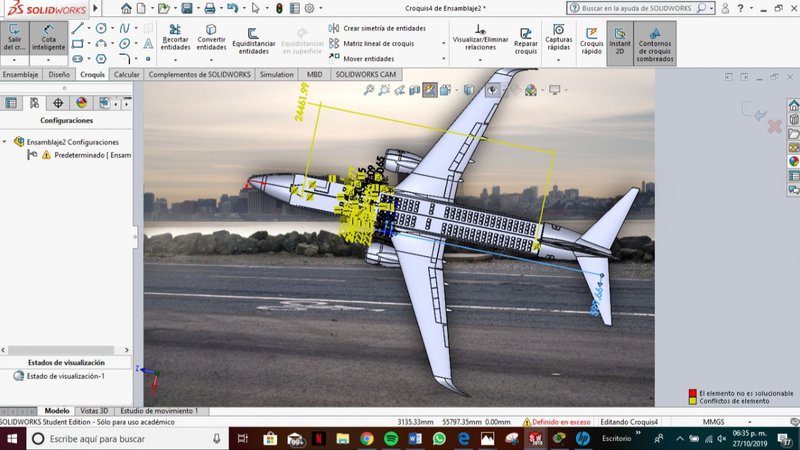The height and width of the screenshot is (450, 800).
Task: Expand Ensamblaje2 Configuraciones tree node
Action: click(x=5, y=142)
